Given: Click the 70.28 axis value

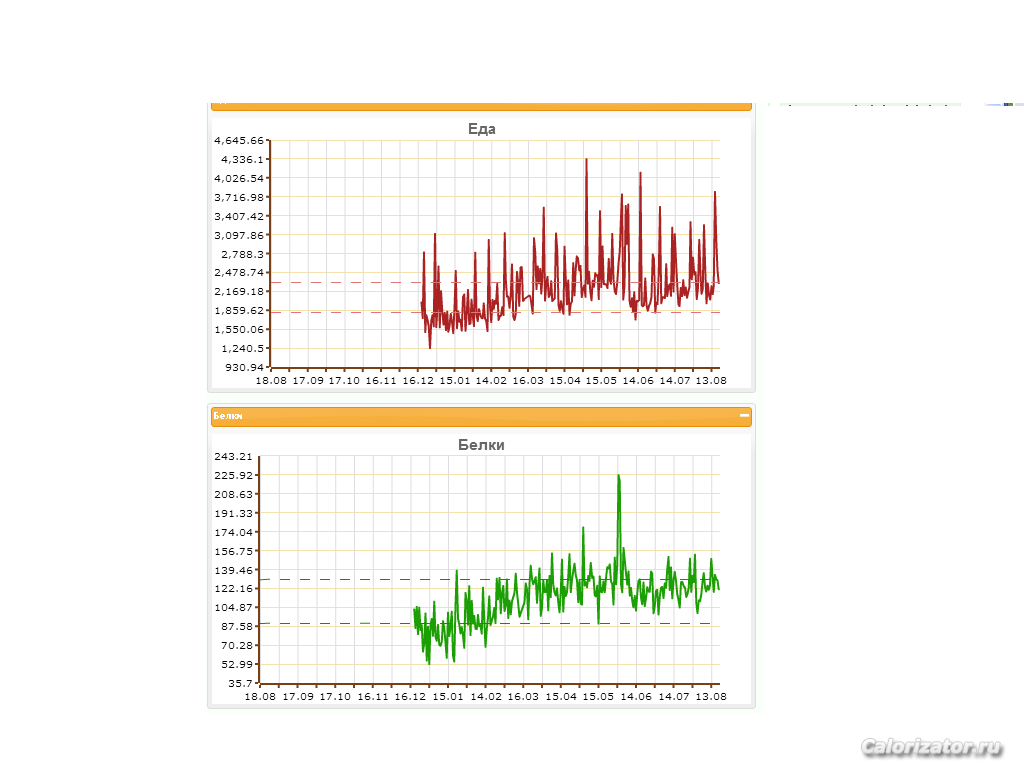Looking at the screenshot, I should coord(236,645).
